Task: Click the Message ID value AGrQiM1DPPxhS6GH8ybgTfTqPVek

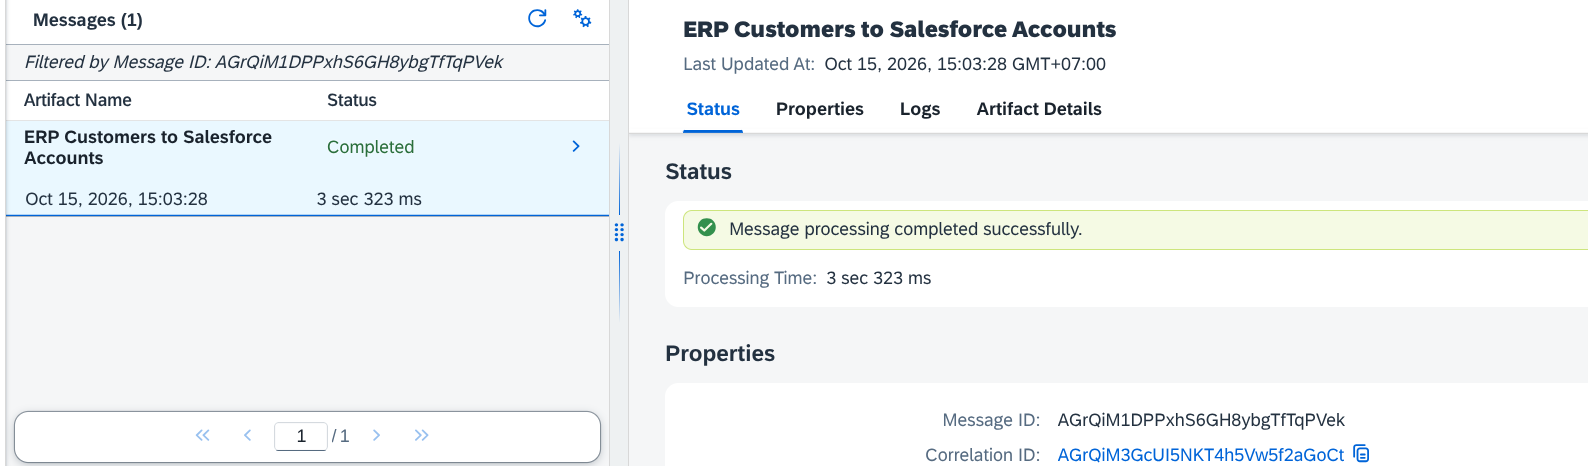Action: (1201, 420)
